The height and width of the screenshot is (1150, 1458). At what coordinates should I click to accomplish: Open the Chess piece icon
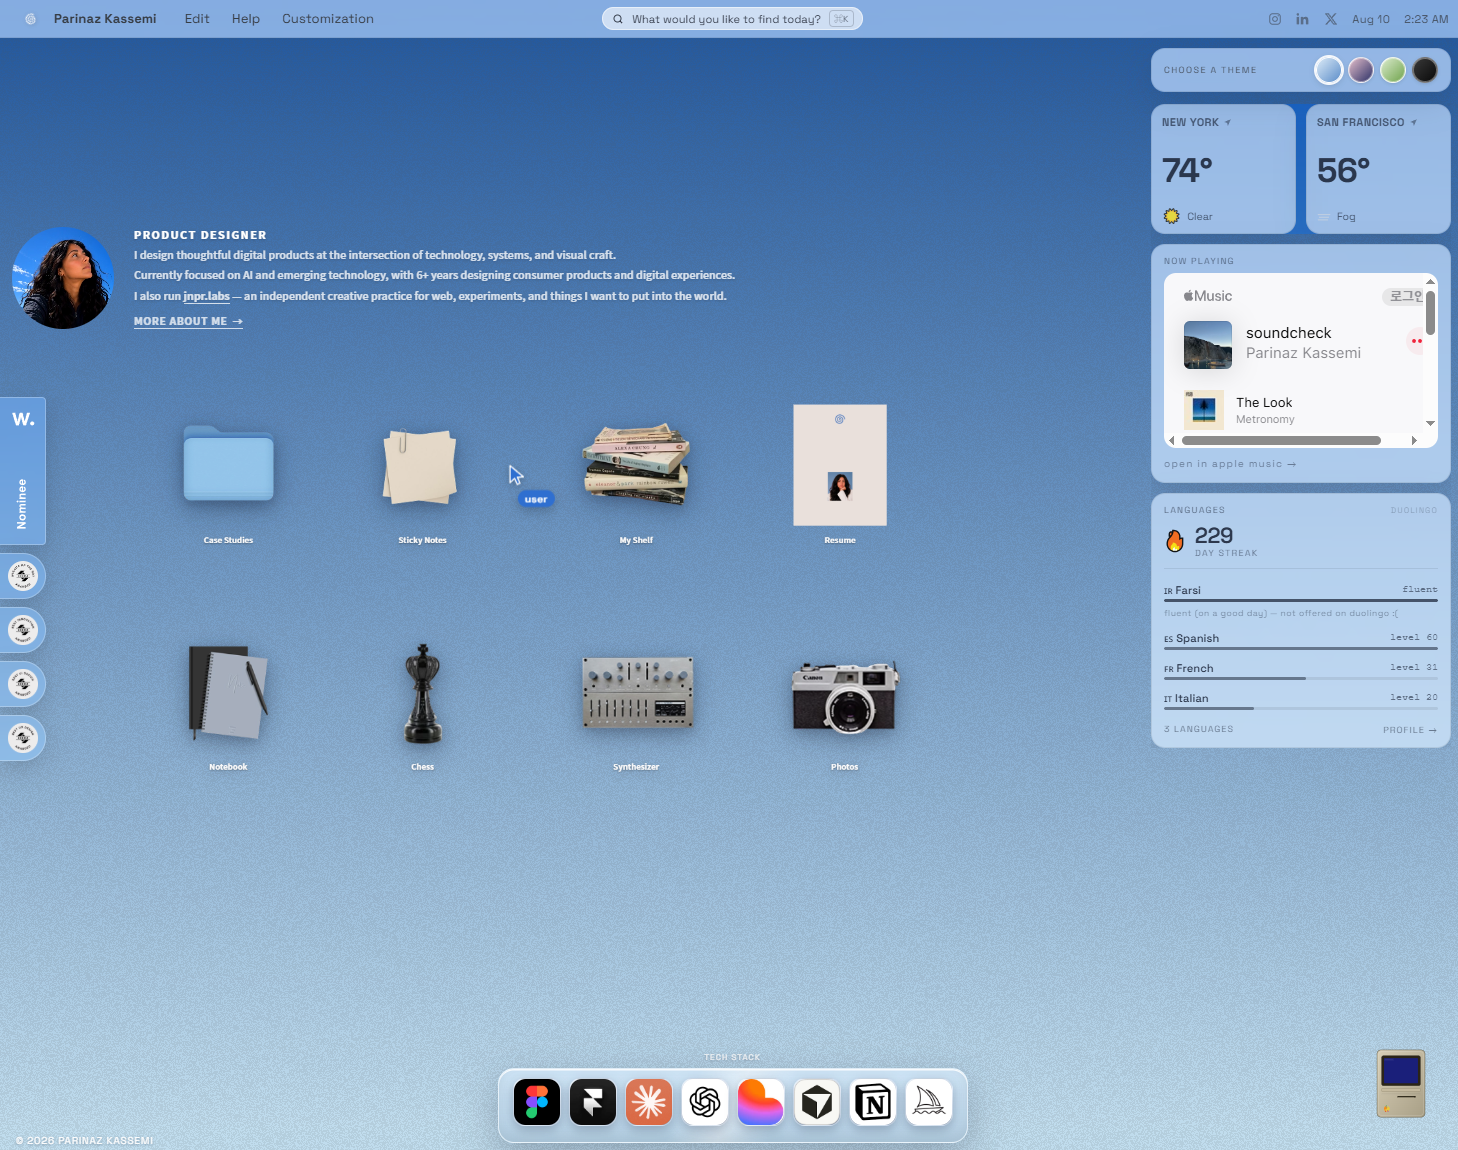(x=423, y=693)
